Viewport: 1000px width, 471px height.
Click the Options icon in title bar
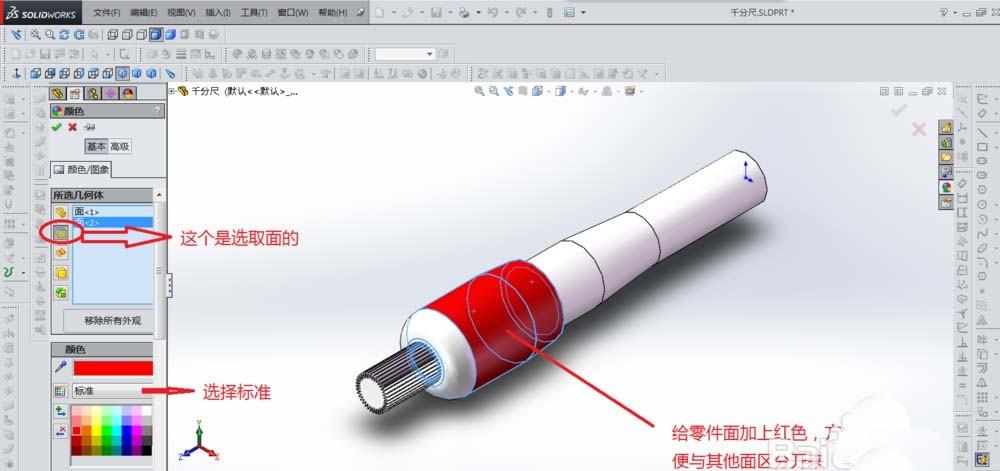pyautogui.click(x=569, y=12)
